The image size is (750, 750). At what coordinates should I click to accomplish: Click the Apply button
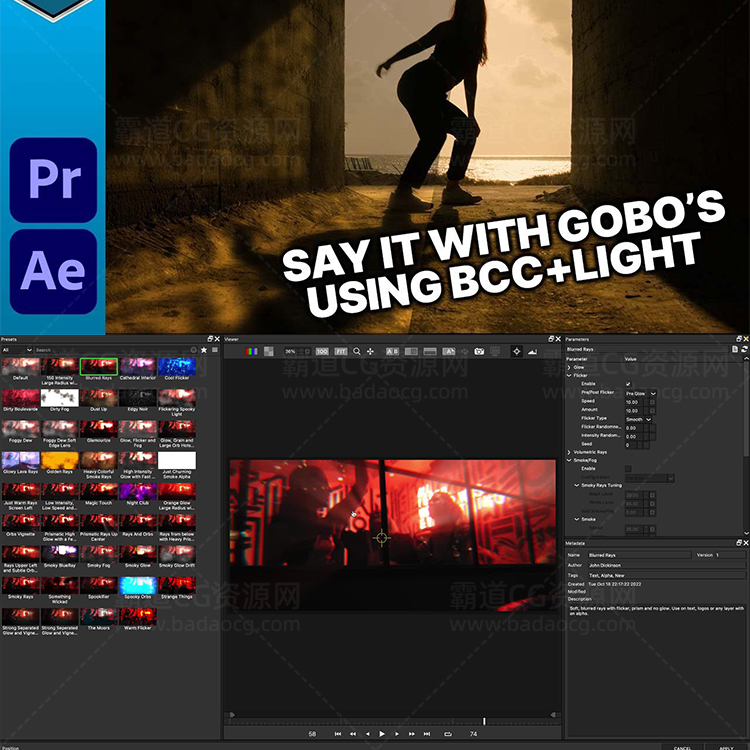click(x=726, y=747)
